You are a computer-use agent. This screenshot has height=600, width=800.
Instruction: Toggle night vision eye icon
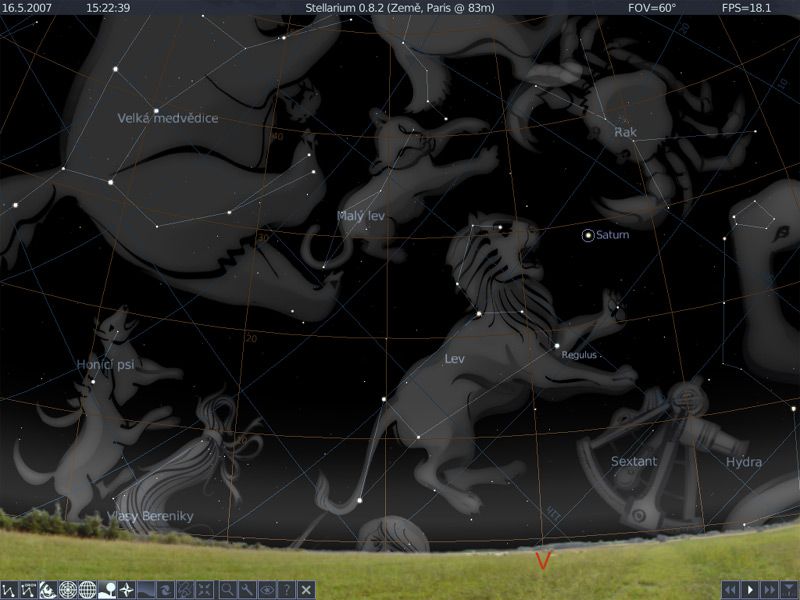[266, 590]
